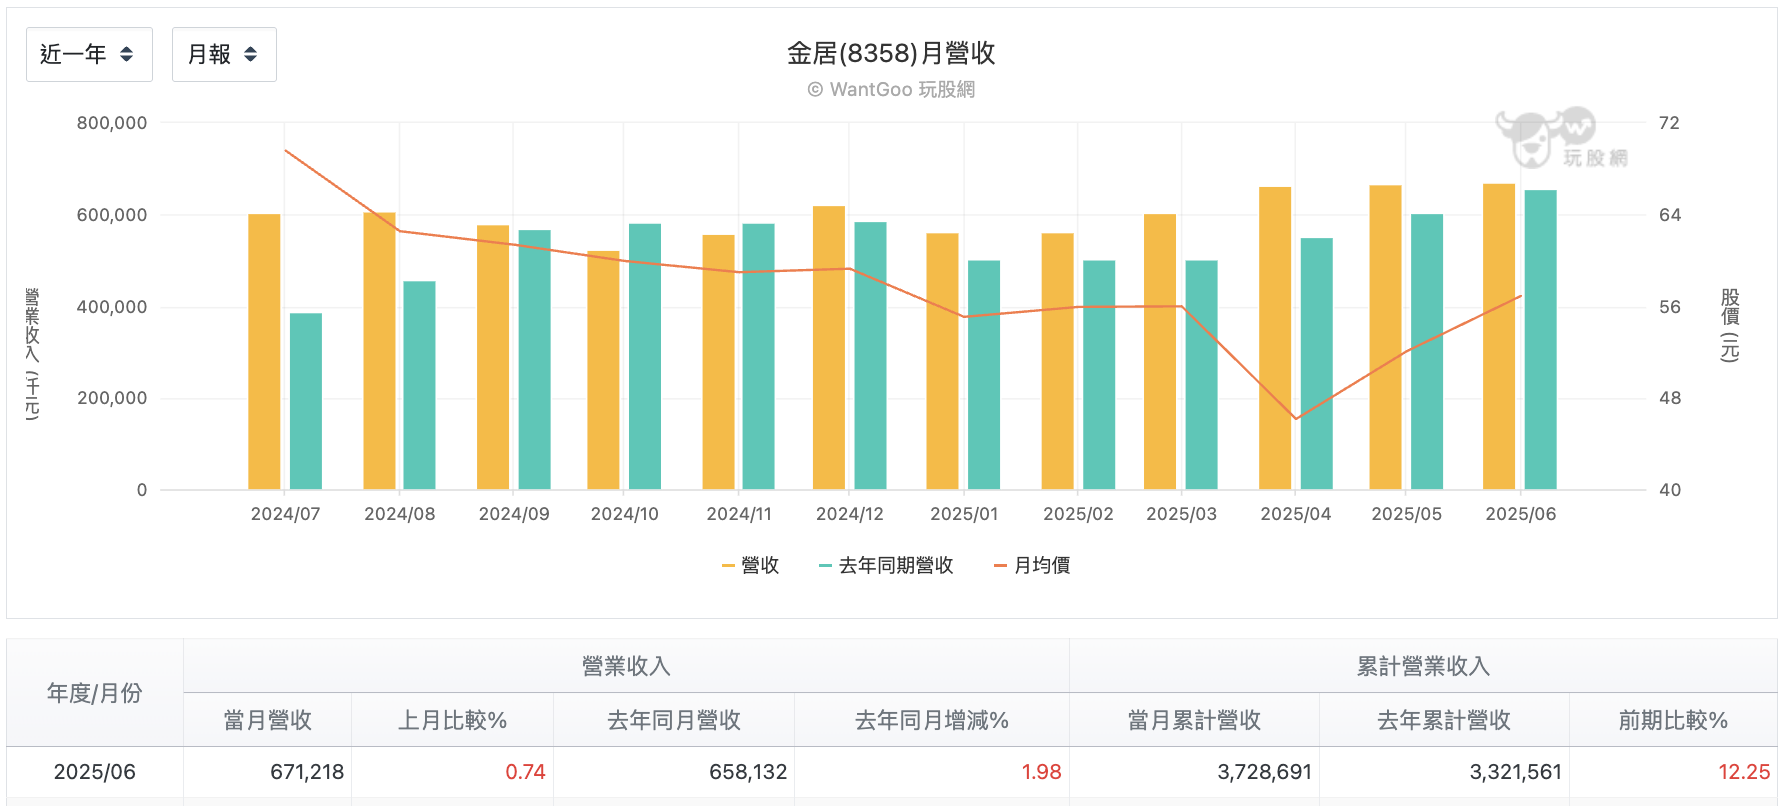Click the 2024/10 teal last-year bar

[x=645, y=357]
